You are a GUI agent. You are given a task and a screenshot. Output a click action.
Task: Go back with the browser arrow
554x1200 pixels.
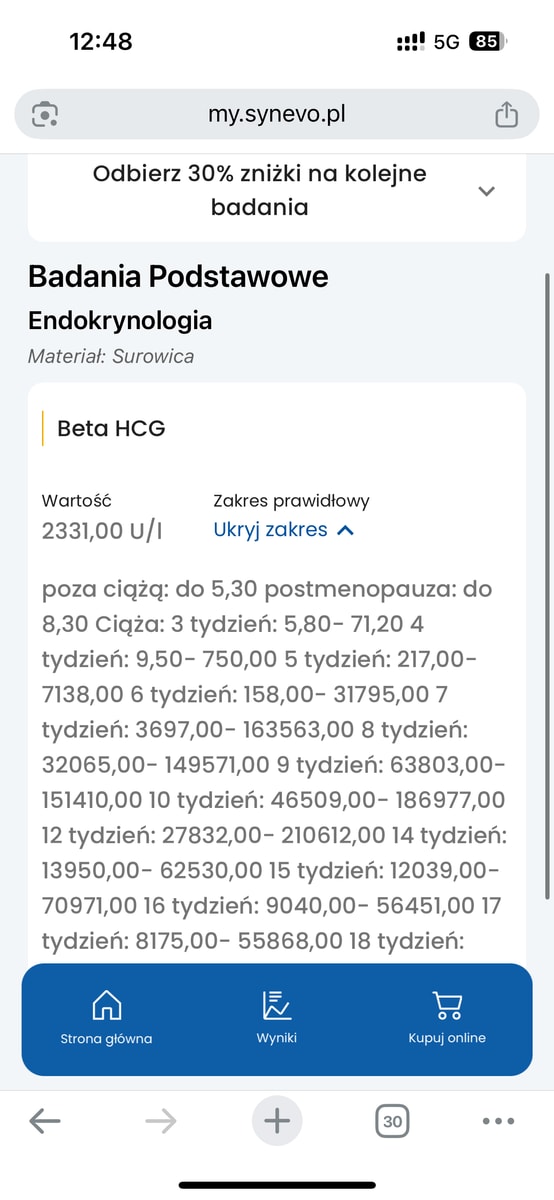pyautogui.click(x=45, y=1122)
